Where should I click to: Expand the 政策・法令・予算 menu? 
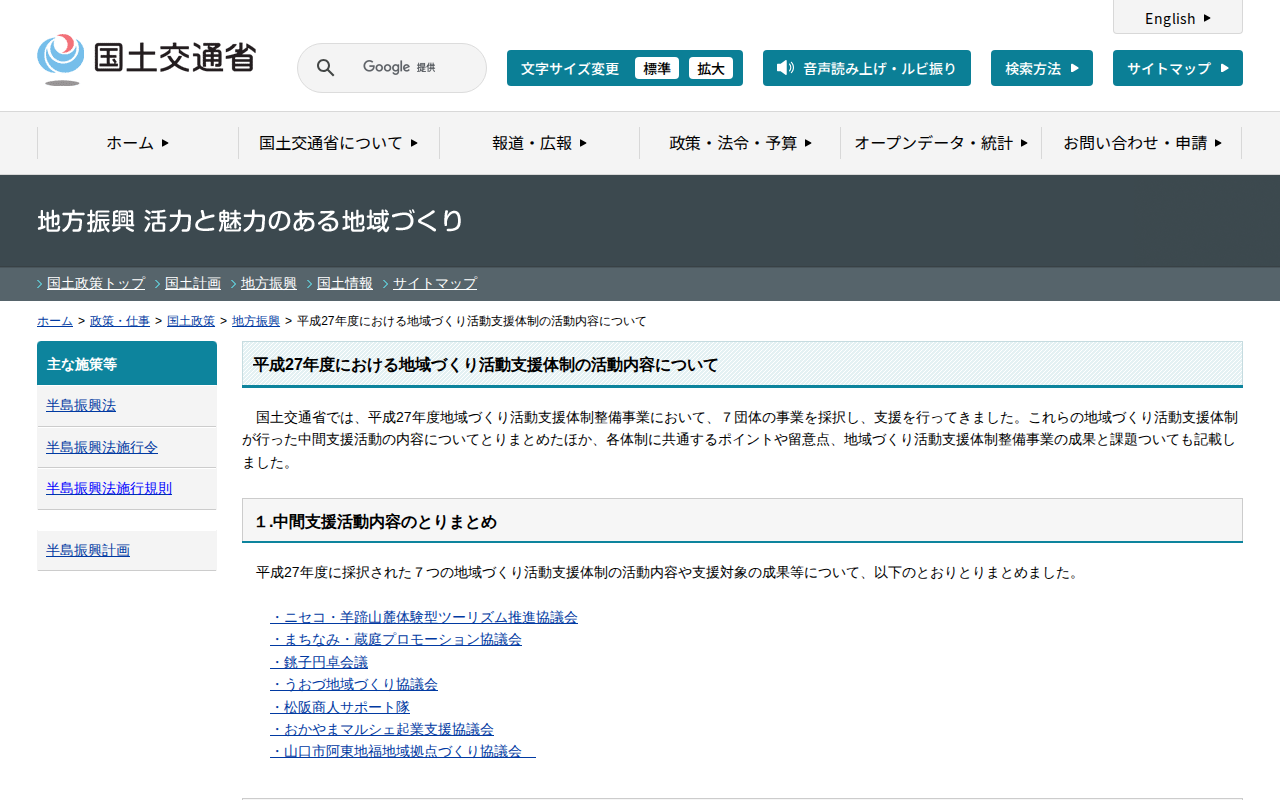pyautogui.click(x=740, y=143)
